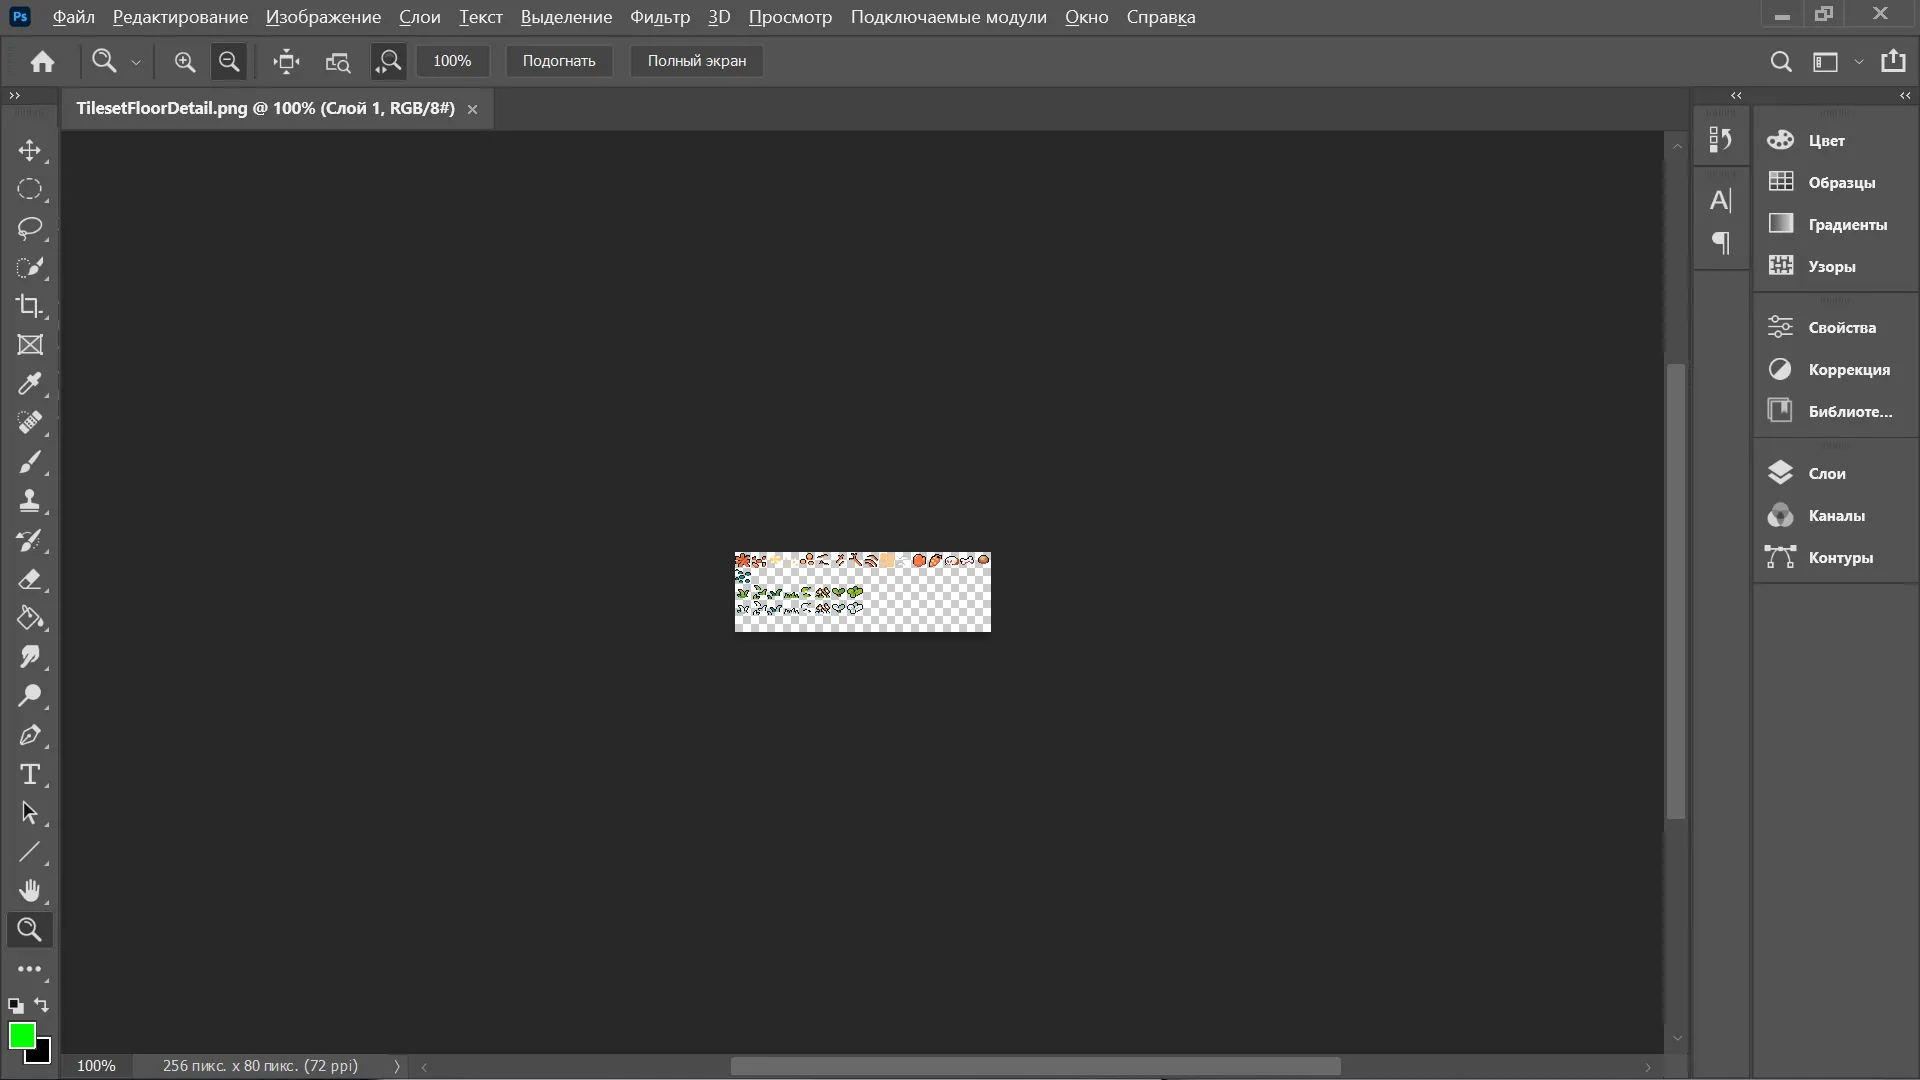Select the Eraser tool
The height and width of the screenshot is (1080, 1920).
30,579
